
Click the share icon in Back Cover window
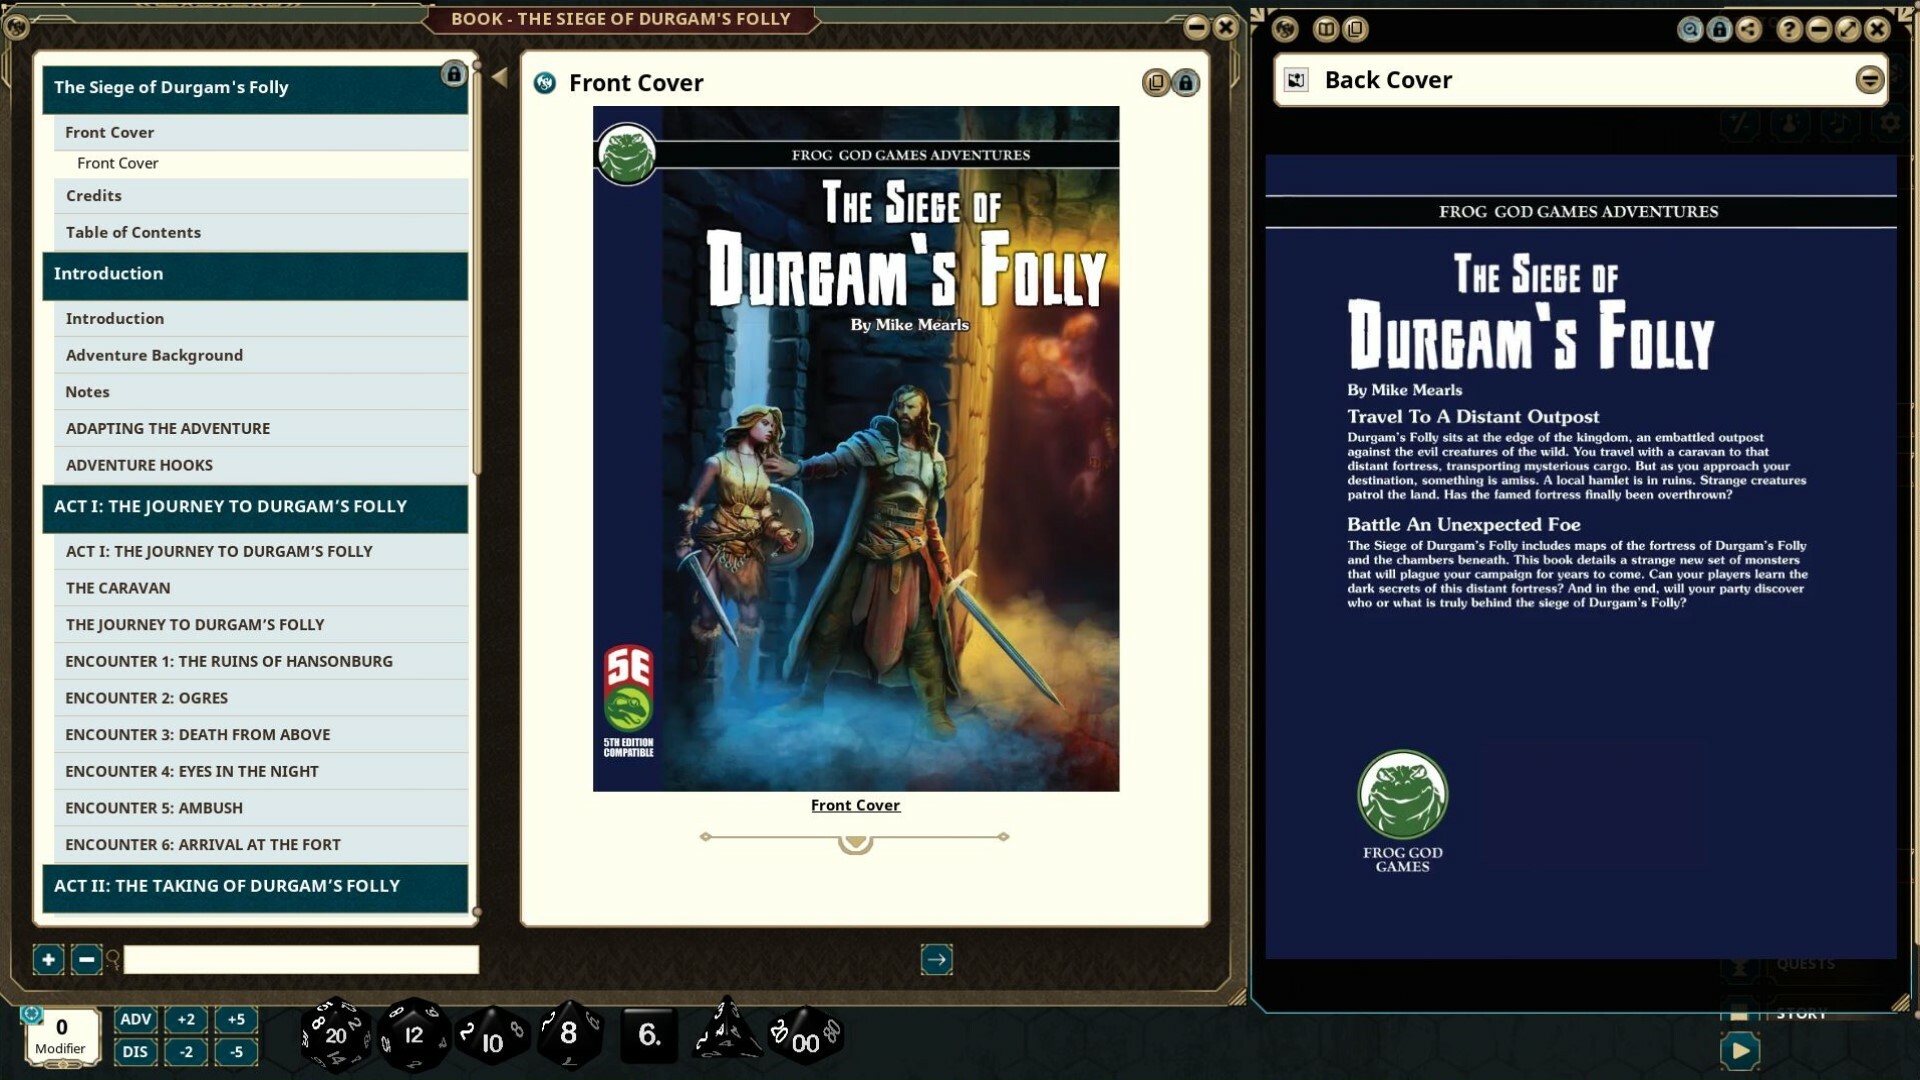1748,29
